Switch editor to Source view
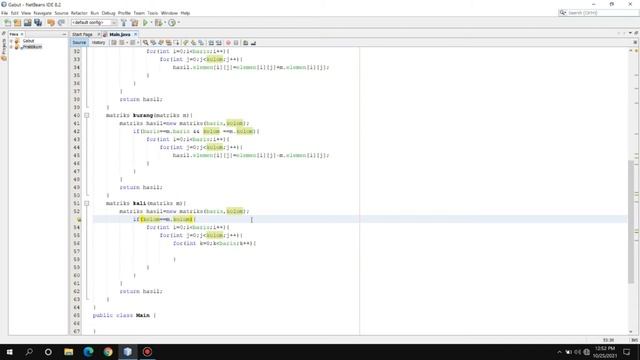This screenshot has height=360, width=640. [79, 42]
